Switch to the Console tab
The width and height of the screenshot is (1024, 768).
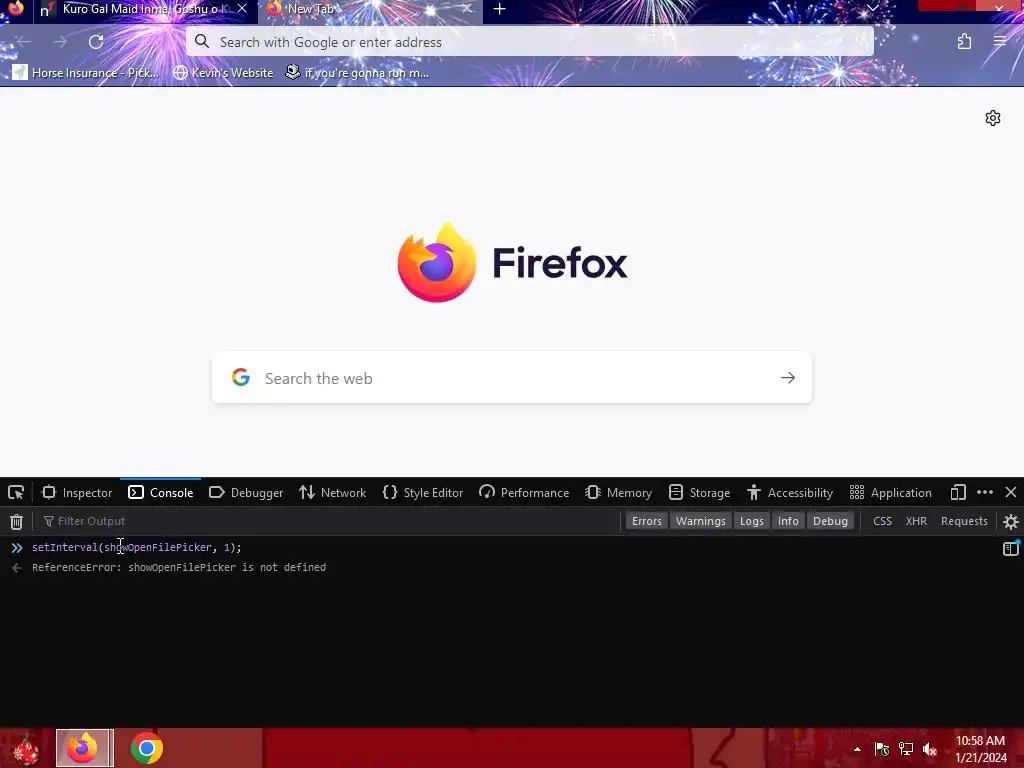click(x=161, y=492)
